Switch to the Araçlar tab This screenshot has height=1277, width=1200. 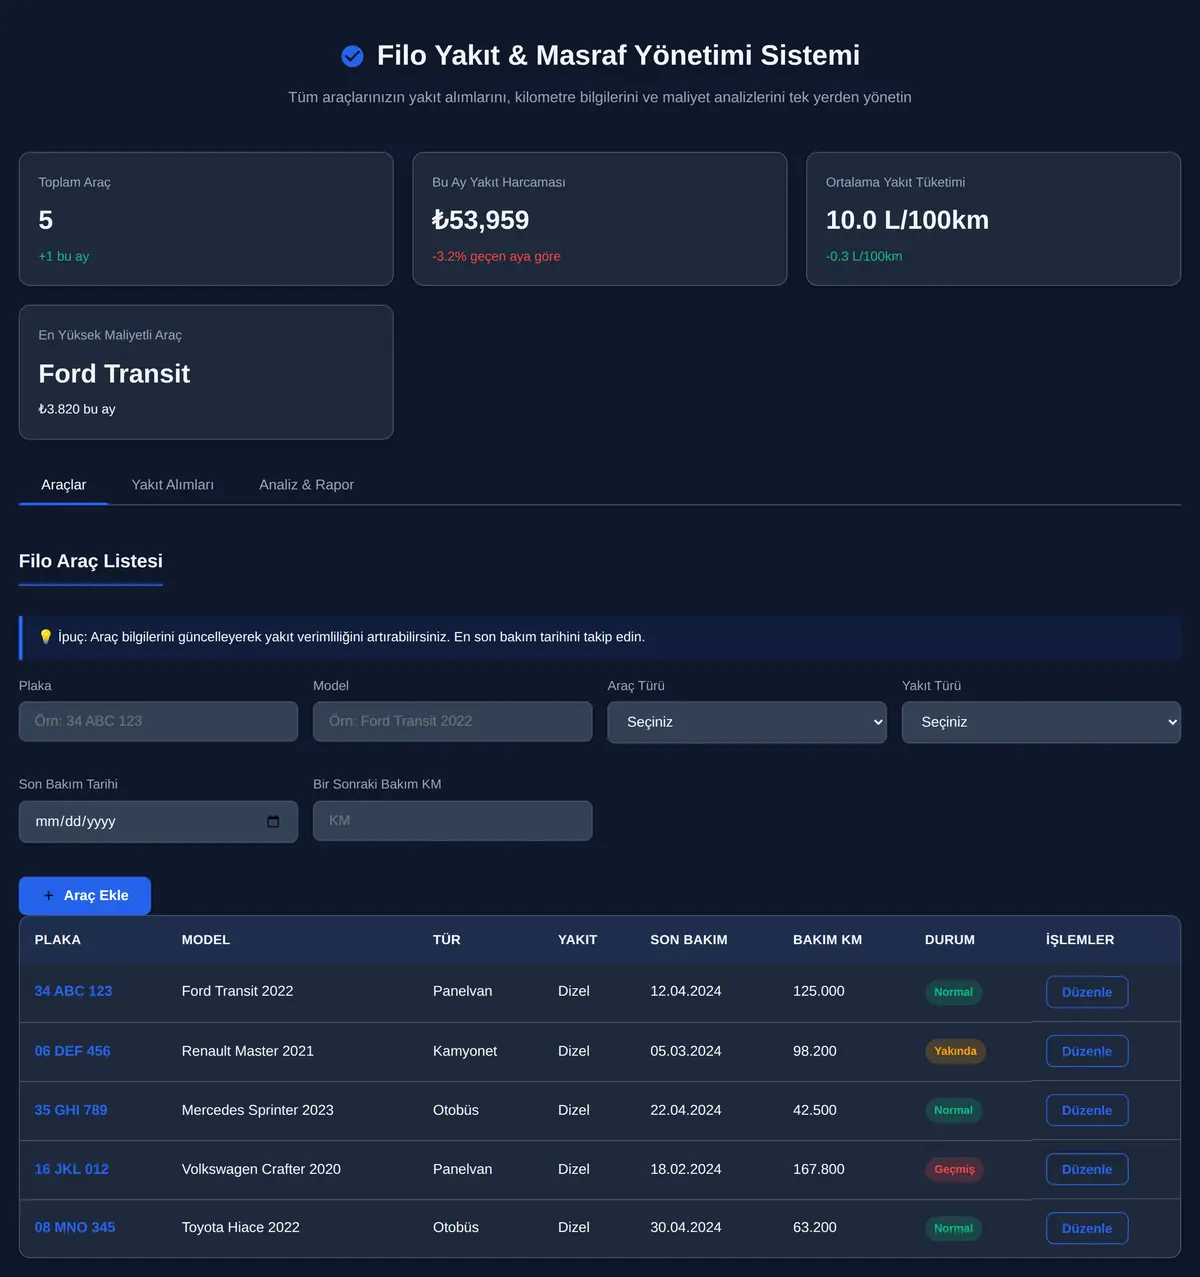point(64,485)
